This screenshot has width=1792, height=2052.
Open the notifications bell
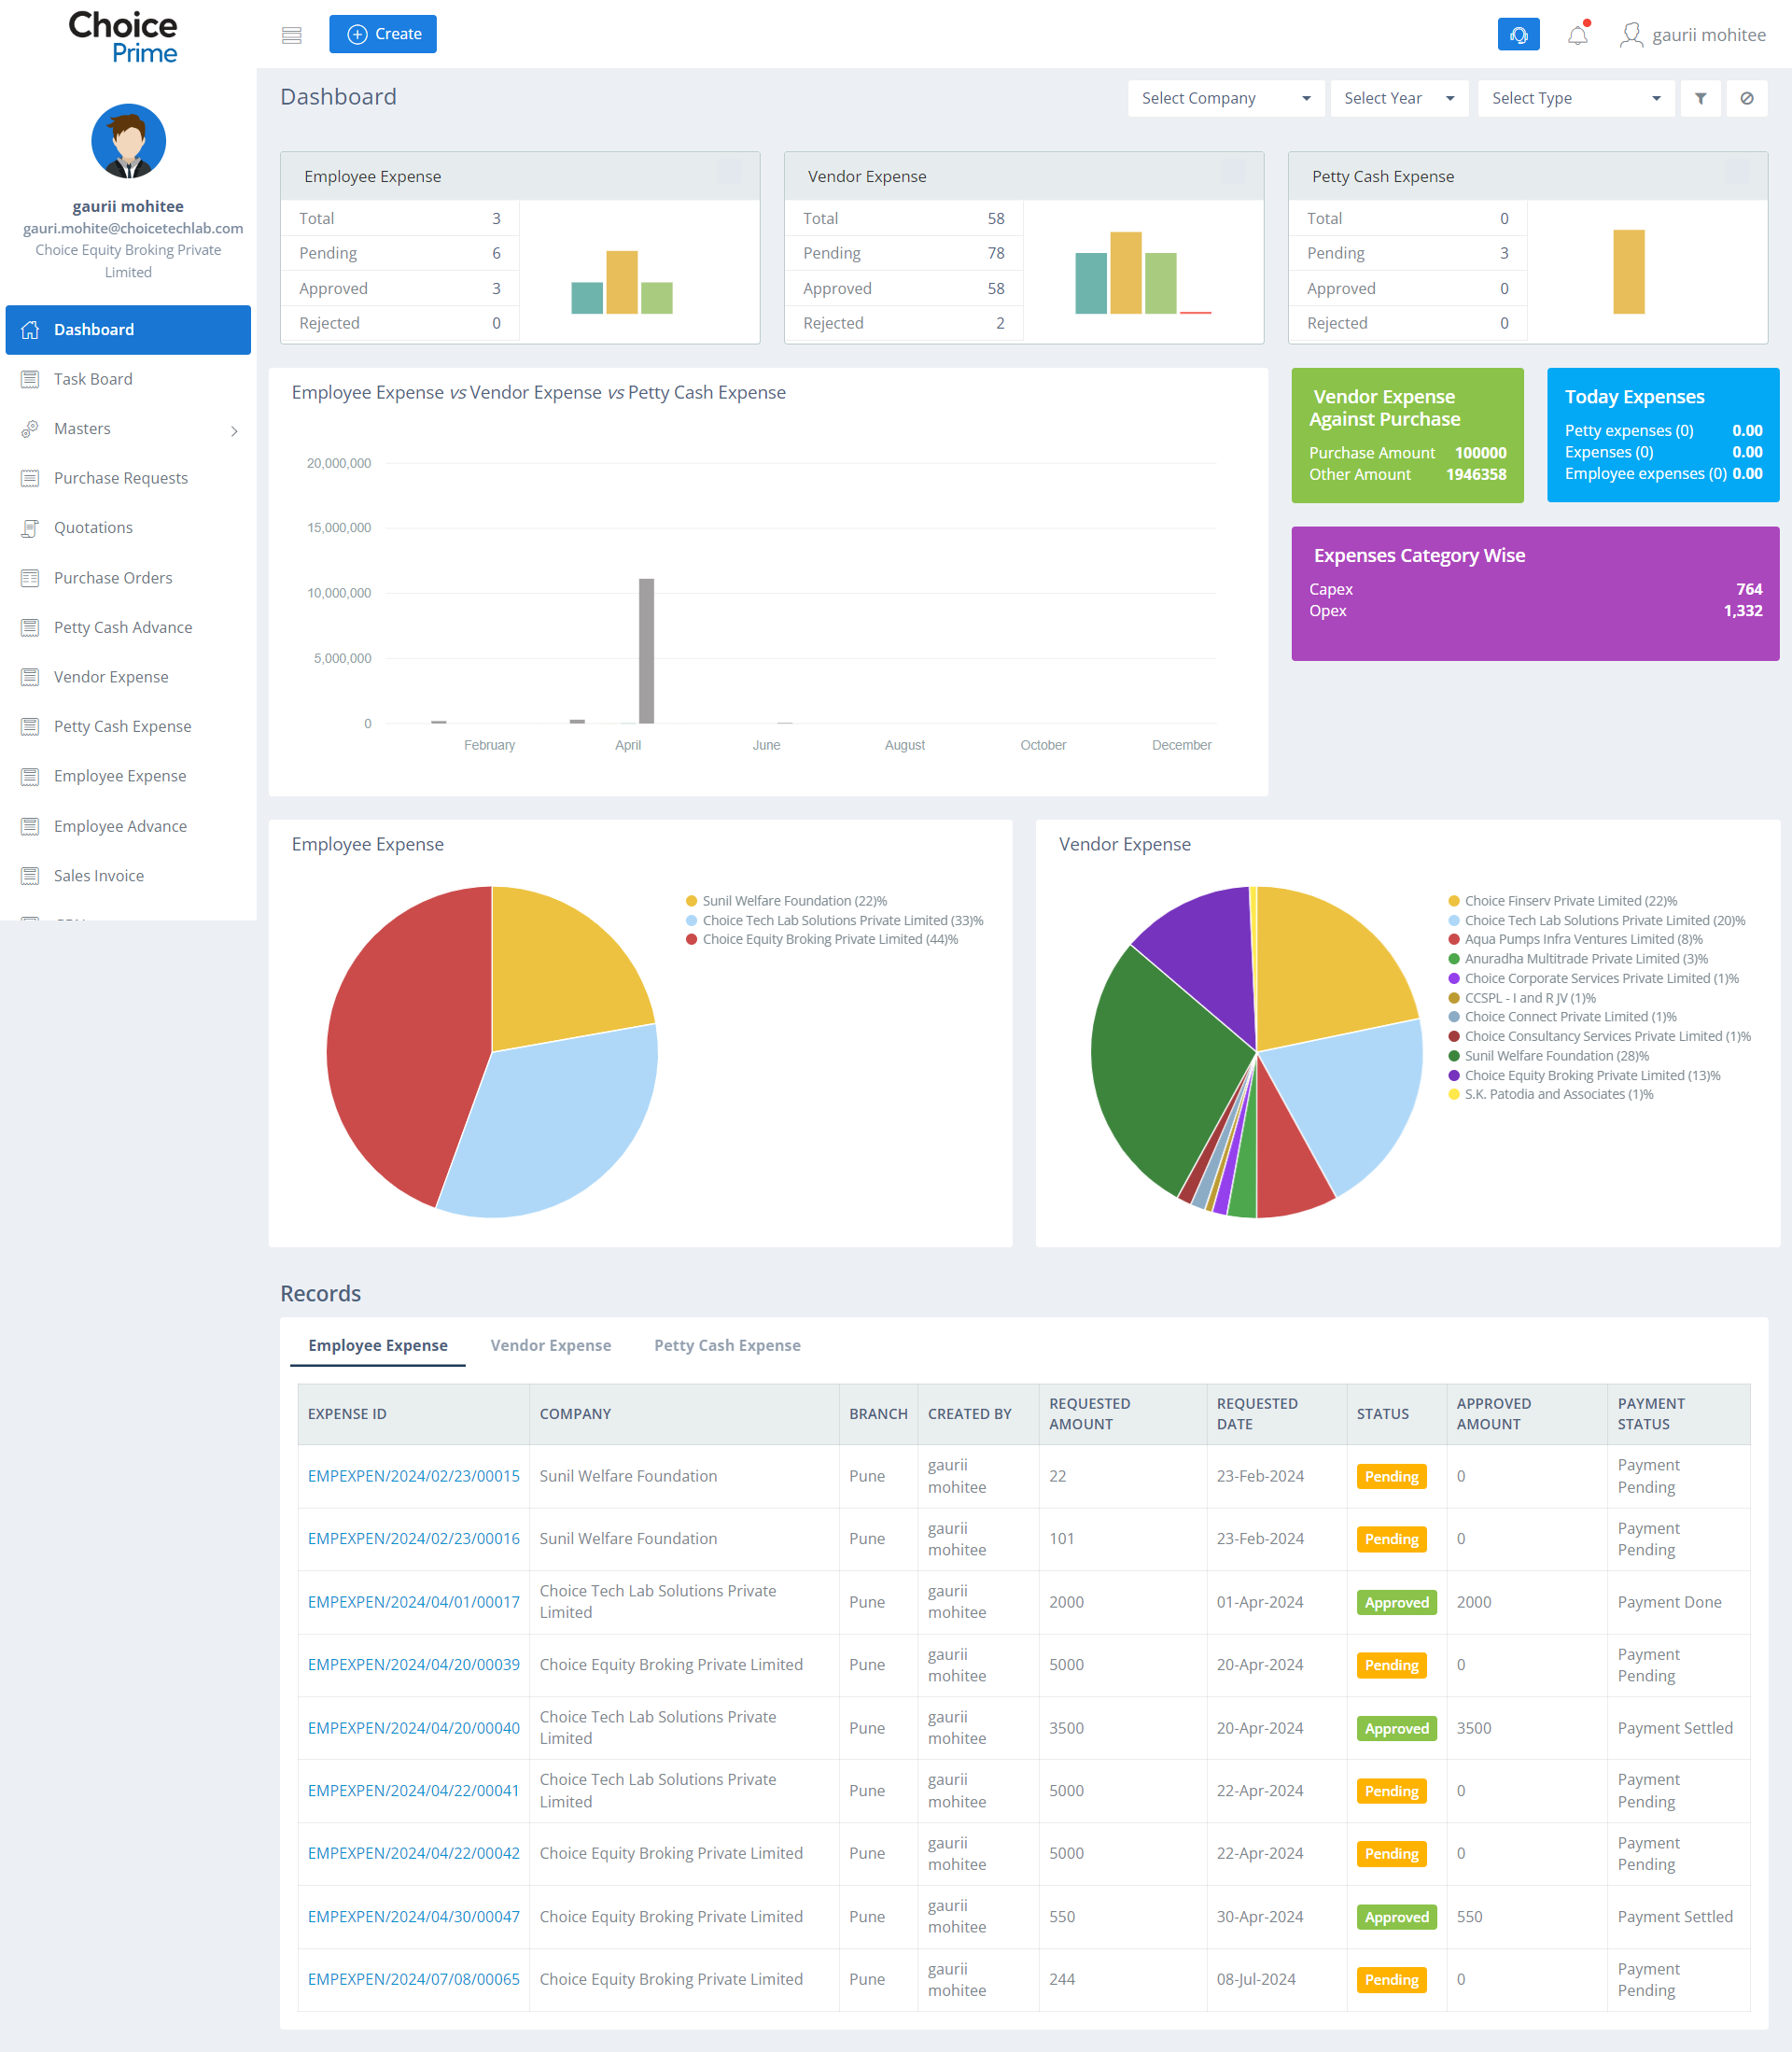[x=1577, y=35]
